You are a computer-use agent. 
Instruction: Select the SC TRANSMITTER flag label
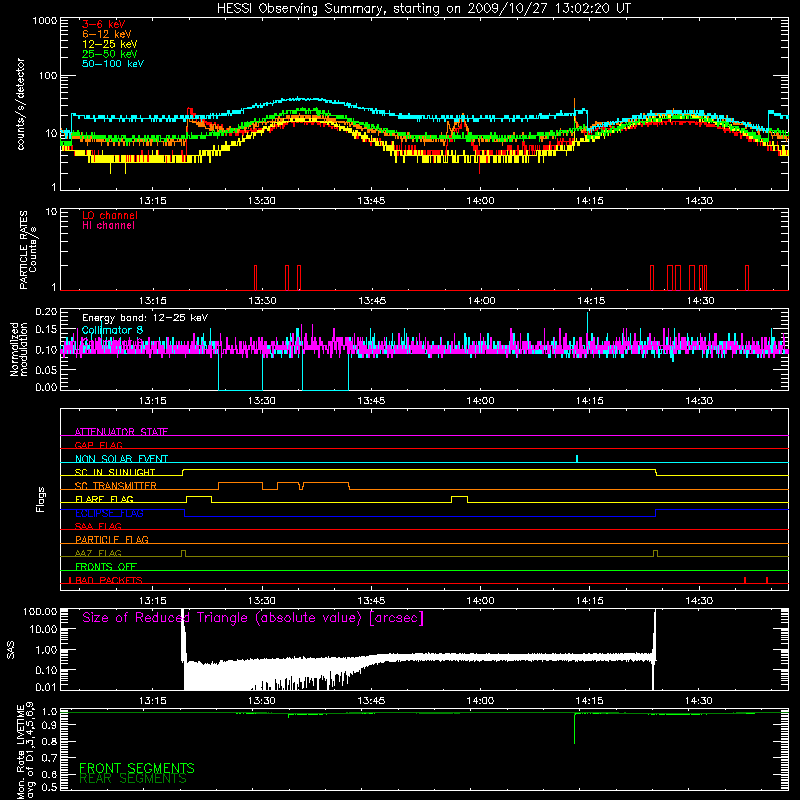pyautogui.click(x=116, y=485)
